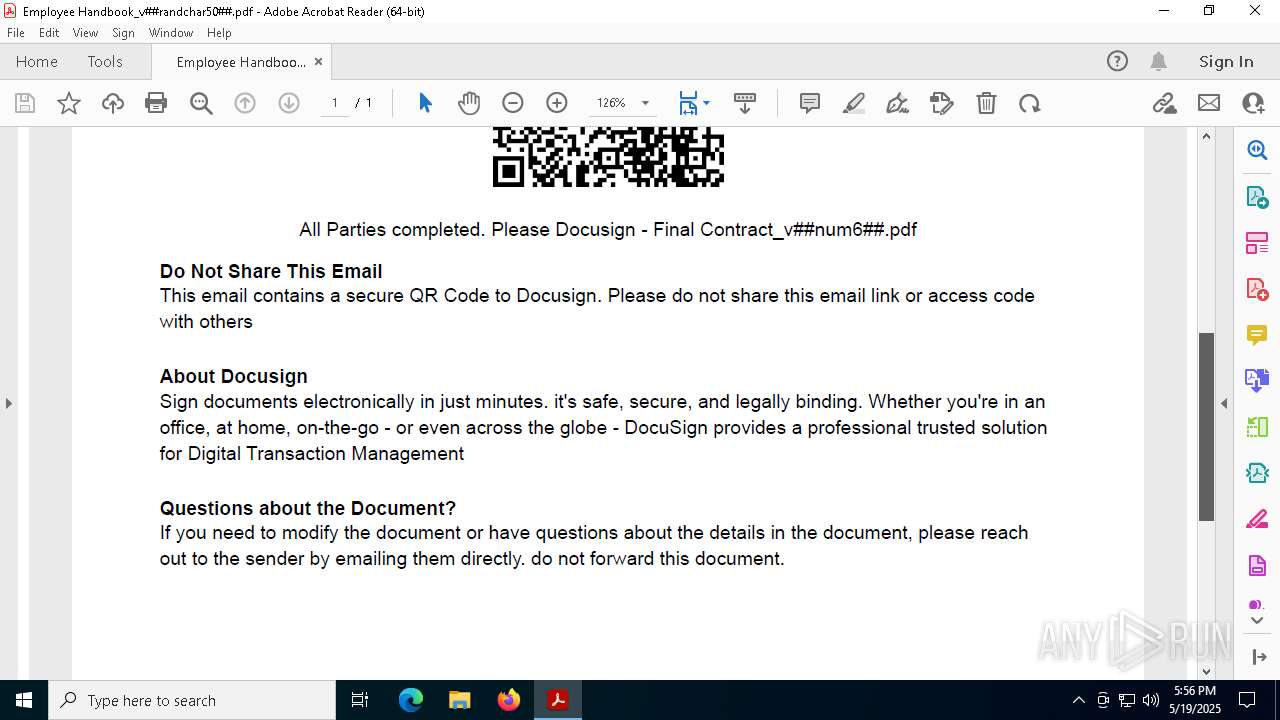Open the green Scan and OCR tool in right pane
The image size is (1280, 720).
[1257, 427]
